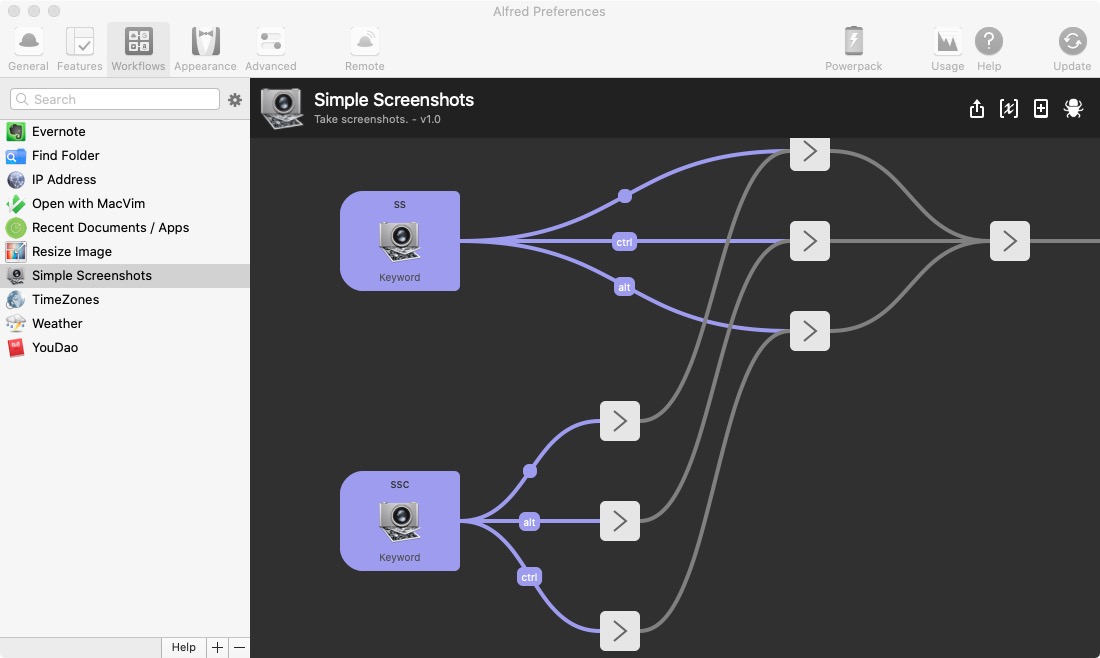Select the Weather workflow
The image size is (1100, 658).
tap(125, 323)
